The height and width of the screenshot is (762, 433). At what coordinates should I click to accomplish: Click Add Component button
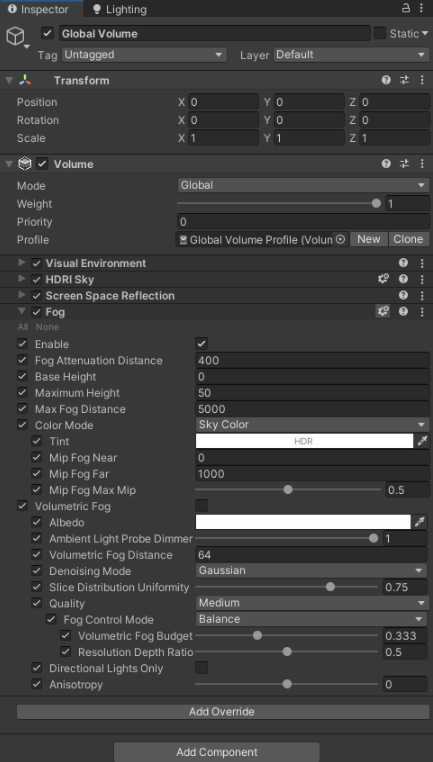tap(217, 752)
